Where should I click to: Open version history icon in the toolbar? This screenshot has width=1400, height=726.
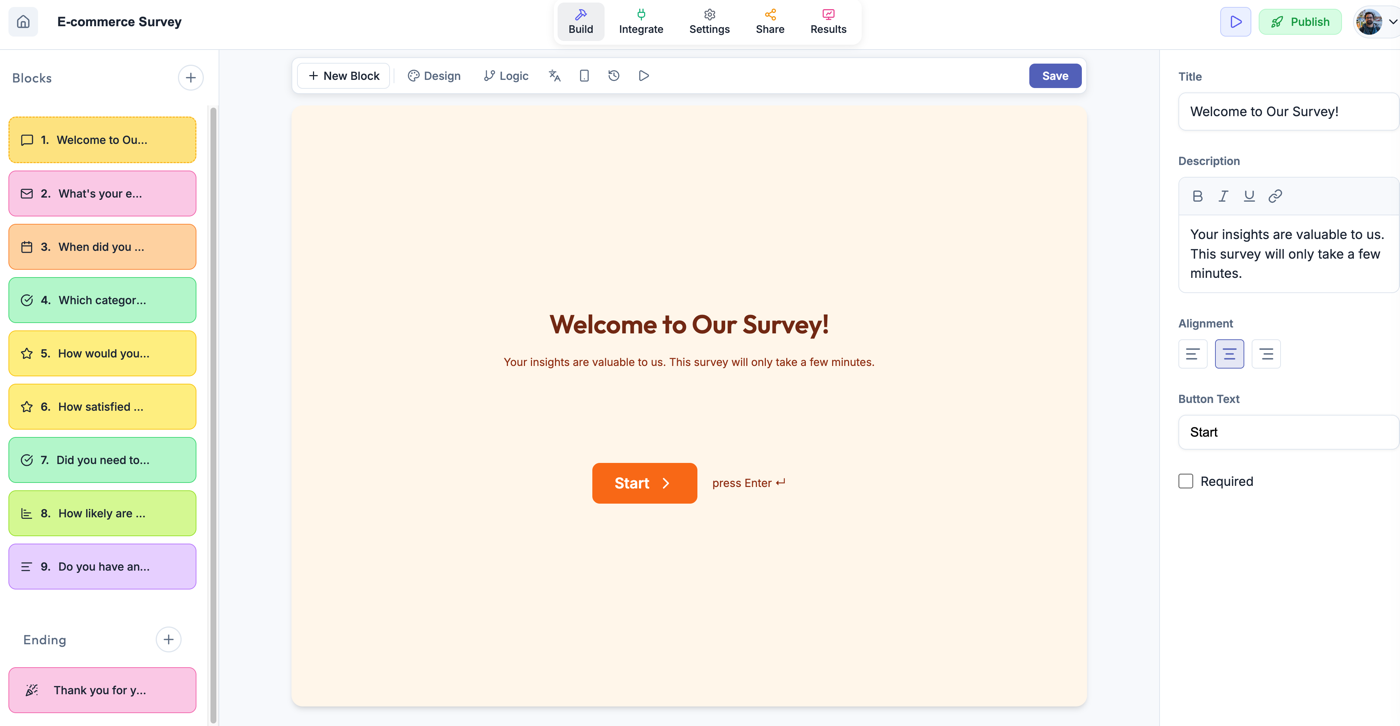coord(613,75)
